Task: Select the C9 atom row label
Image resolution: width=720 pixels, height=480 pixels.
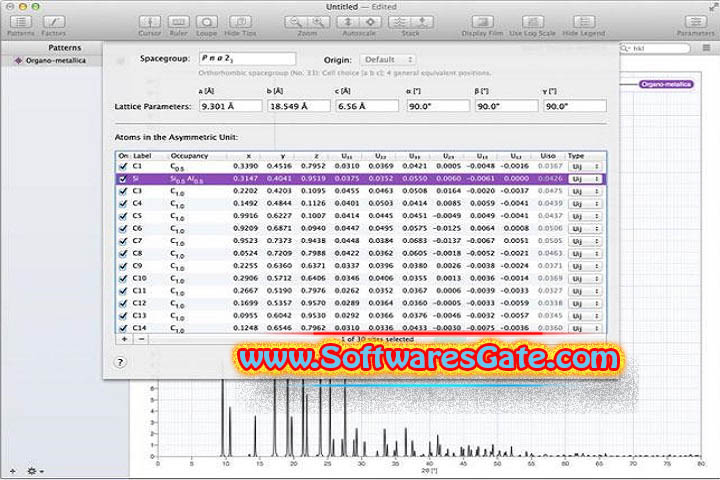Action: [137, 265]
